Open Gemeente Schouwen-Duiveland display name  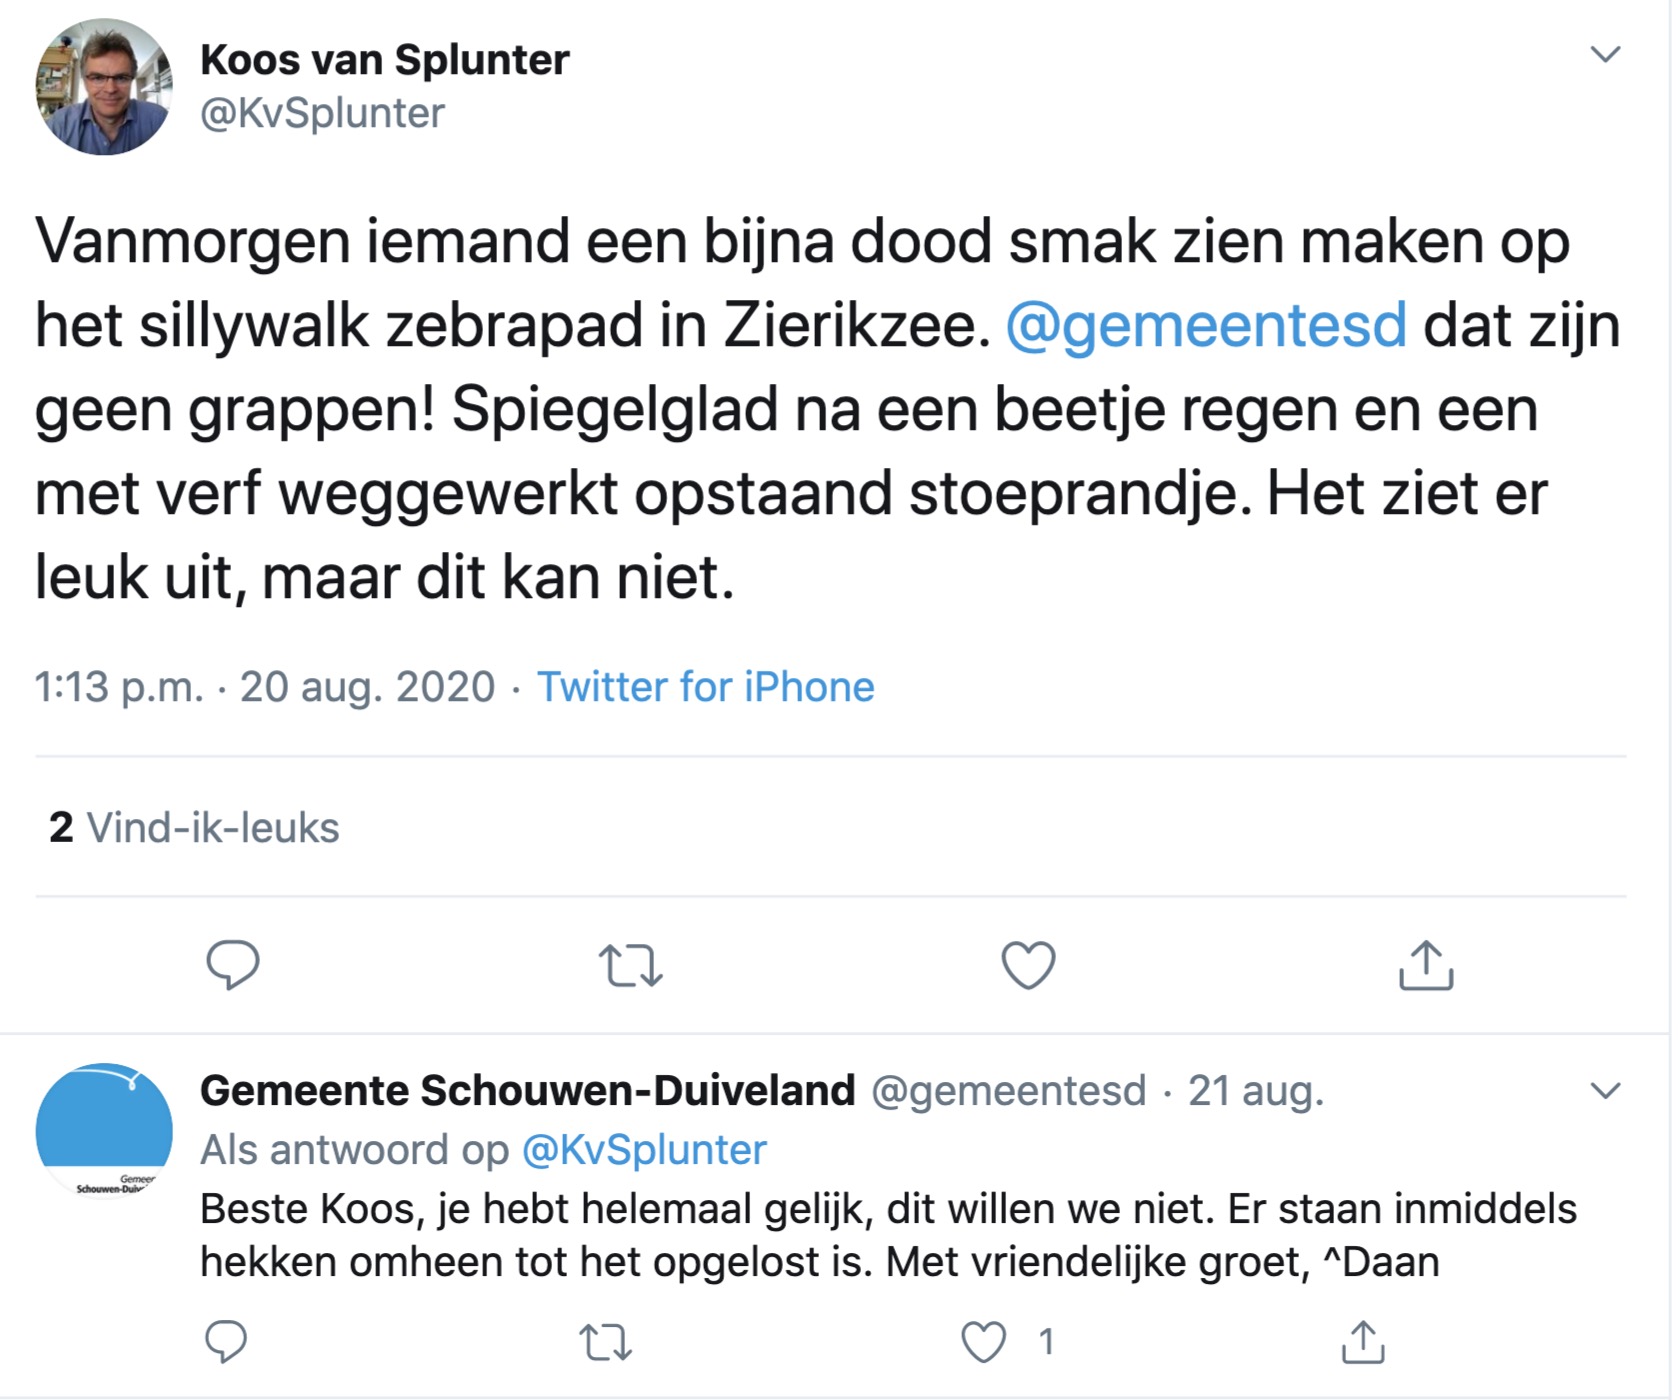[527, 1090]
